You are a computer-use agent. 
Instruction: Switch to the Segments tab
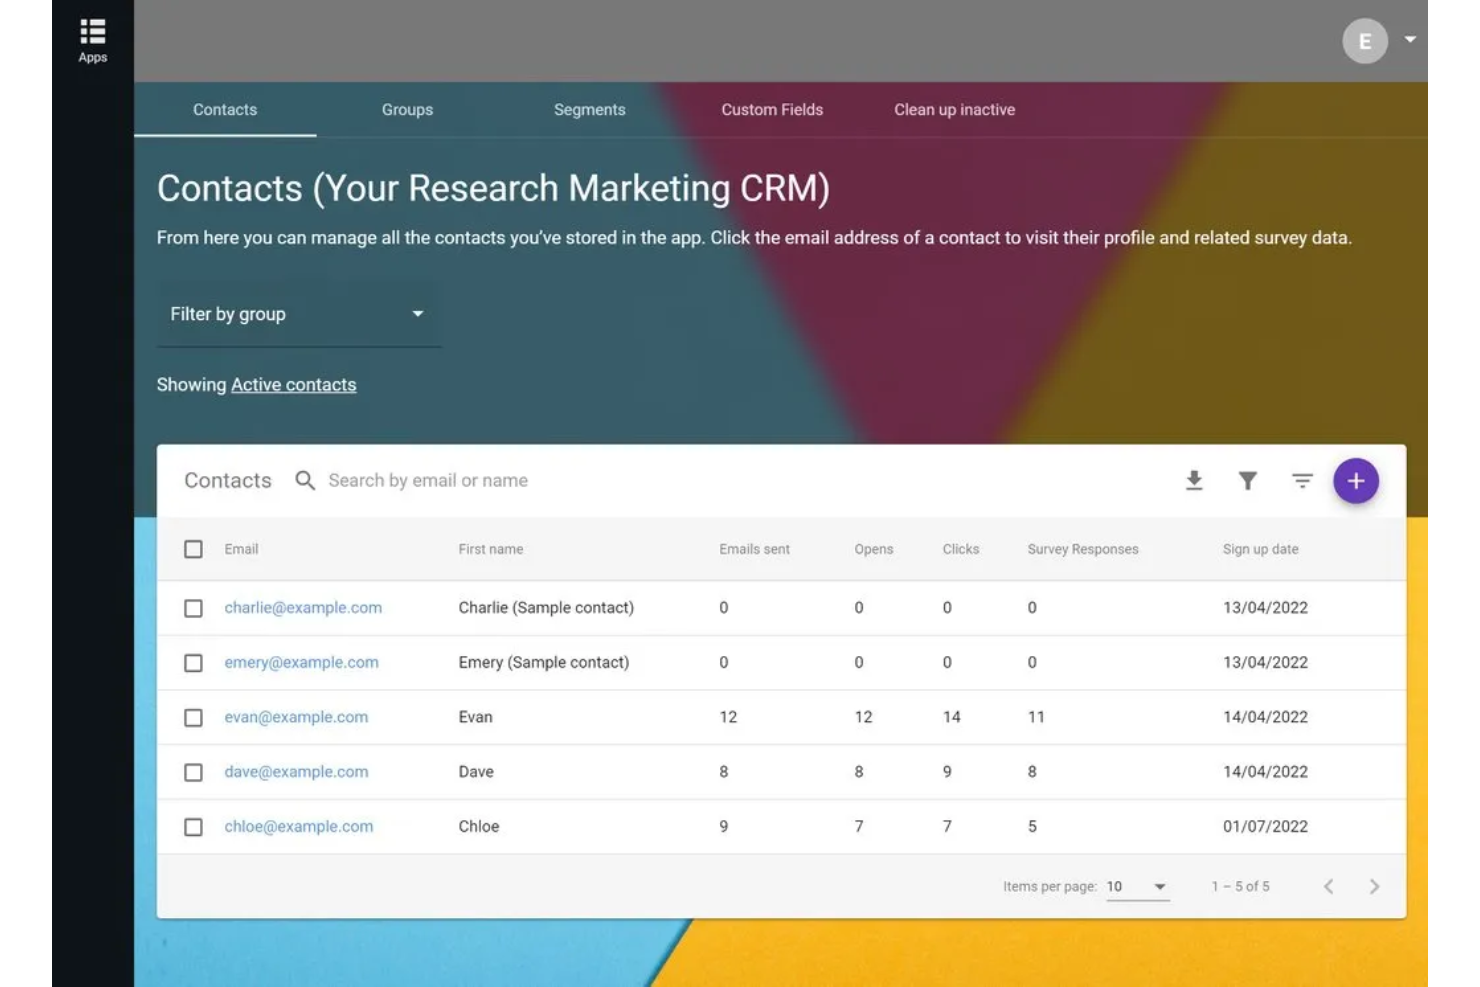pyautogui.click(x=589, y=110)
